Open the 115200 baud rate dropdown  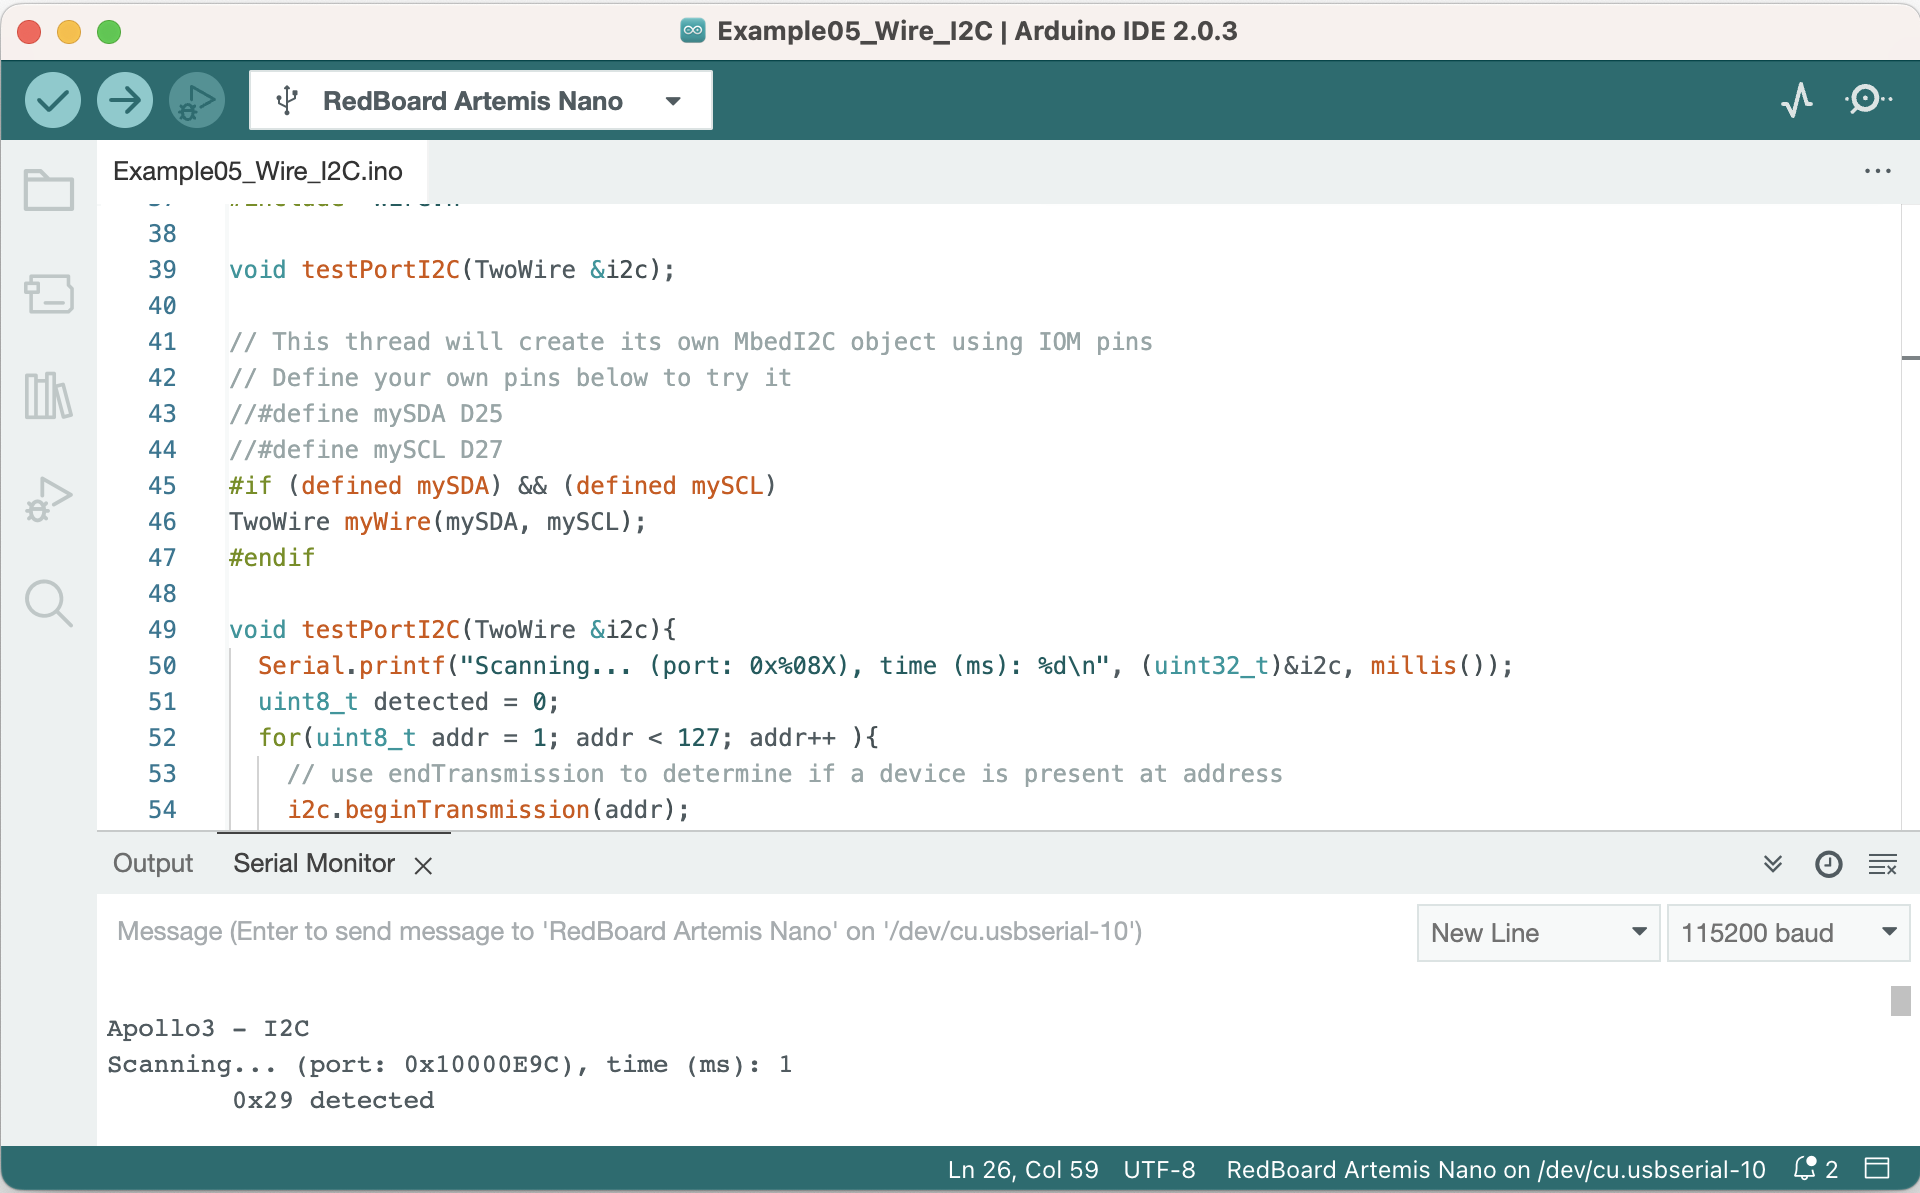[x=1788, y=933]
